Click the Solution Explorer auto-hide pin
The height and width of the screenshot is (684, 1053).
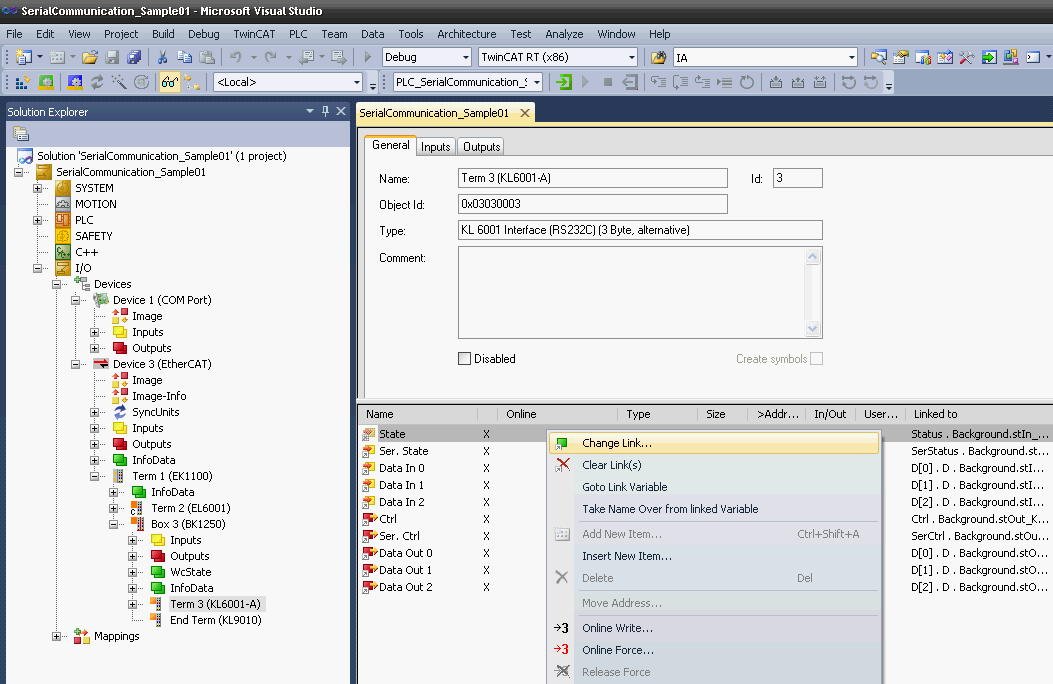[326, 111]
